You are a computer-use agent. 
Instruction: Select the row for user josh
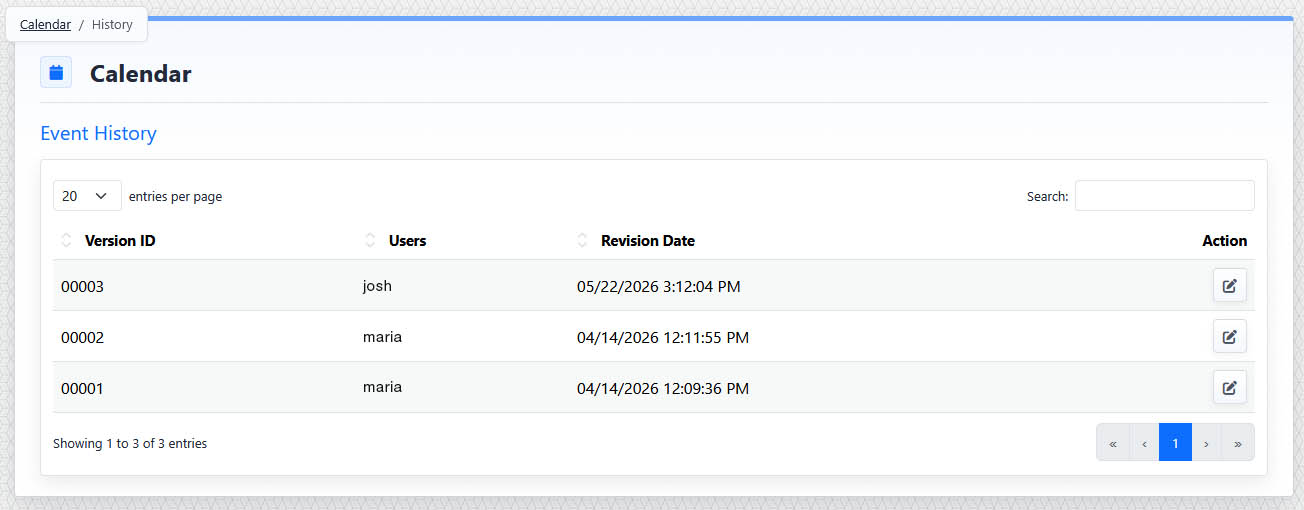click(x=653, y=286)
